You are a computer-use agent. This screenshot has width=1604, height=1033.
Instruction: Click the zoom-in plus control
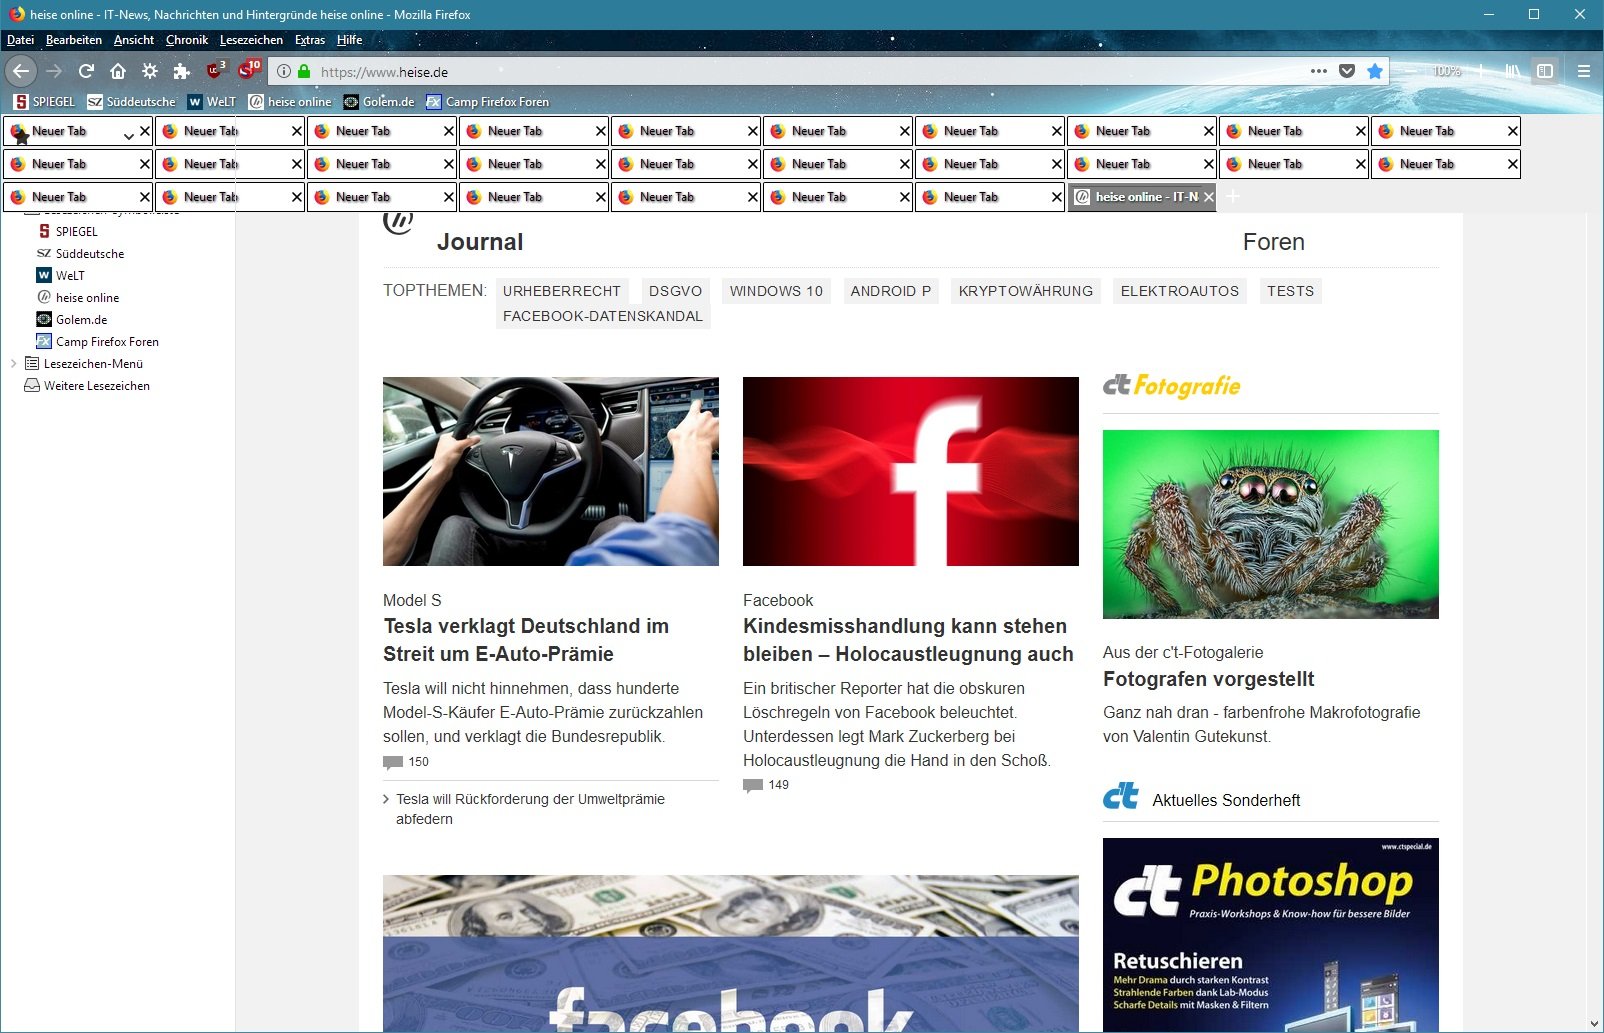pos(1481,71)
